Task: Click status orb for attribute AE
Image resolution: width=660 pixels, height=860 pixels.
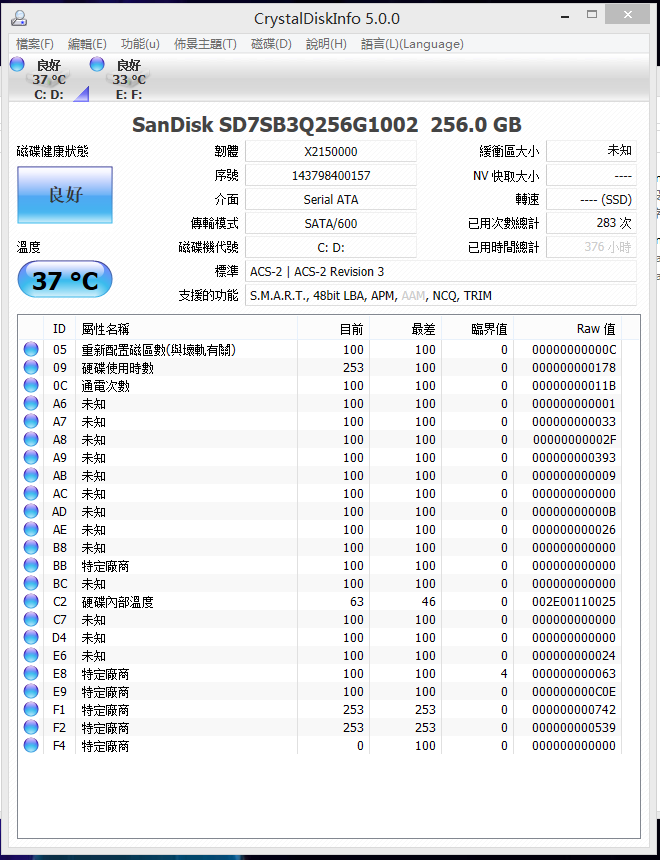Action: (31, 530)
